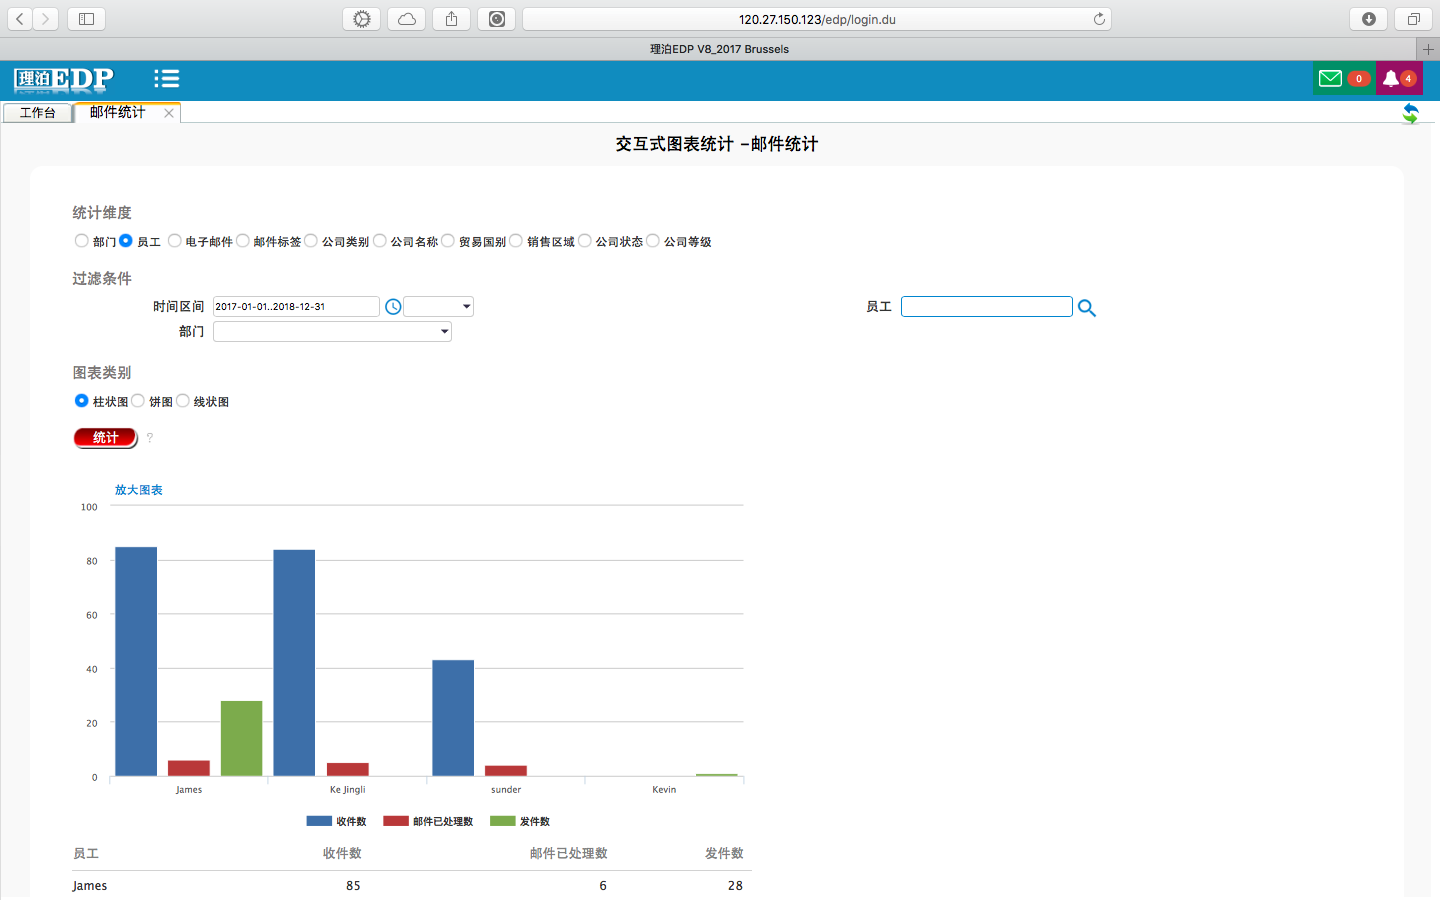The image size is (1440, 900).
Task: Click the green mail envelope icon
Action: point(1330,79)
